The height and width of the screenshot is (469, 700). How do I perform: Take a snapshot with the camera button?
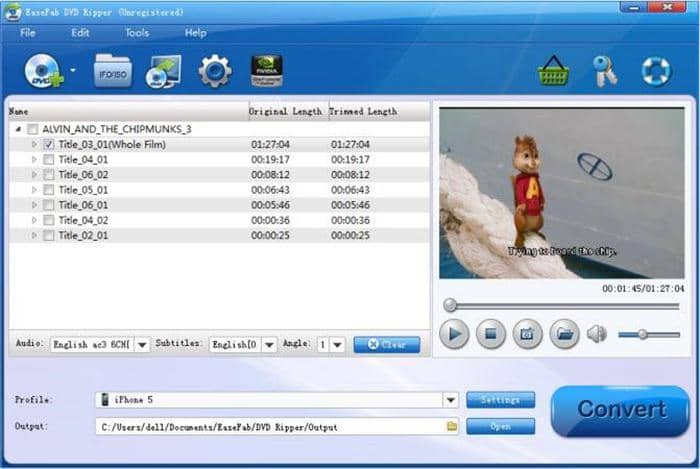click(x=527, y=333)
